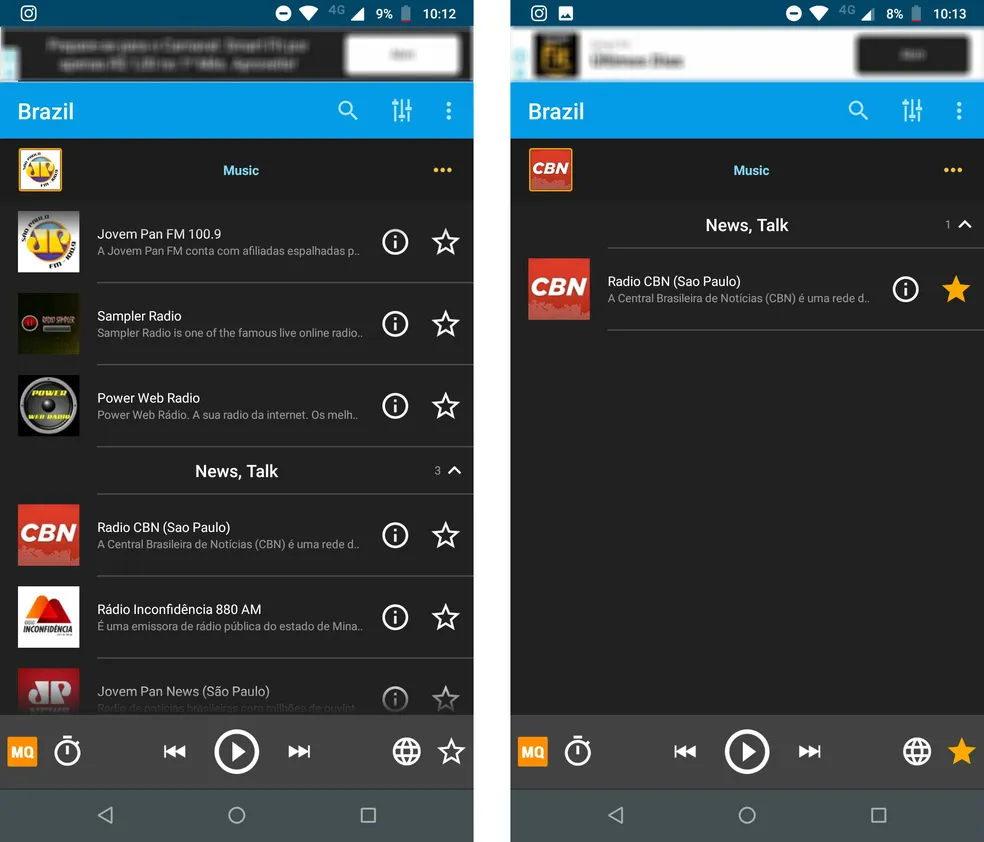Show info for Sampler Radio
The width and height of the screenshot is (984, 842).
[395, 324]
